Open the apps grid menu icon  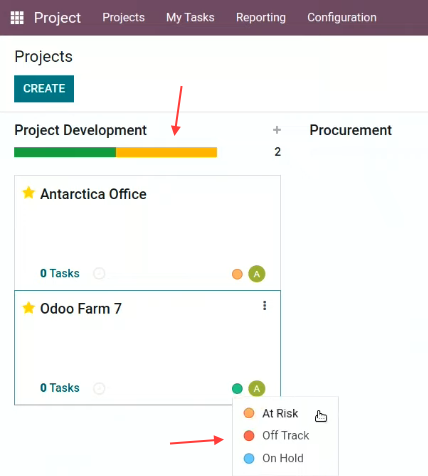[x=17, y=18]
